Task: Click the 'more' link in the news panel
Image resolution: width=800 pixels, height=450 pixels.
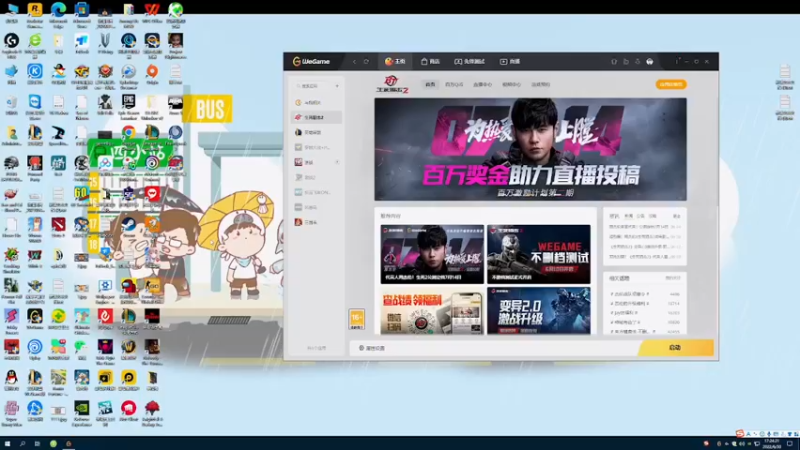Action: [677, 216]
